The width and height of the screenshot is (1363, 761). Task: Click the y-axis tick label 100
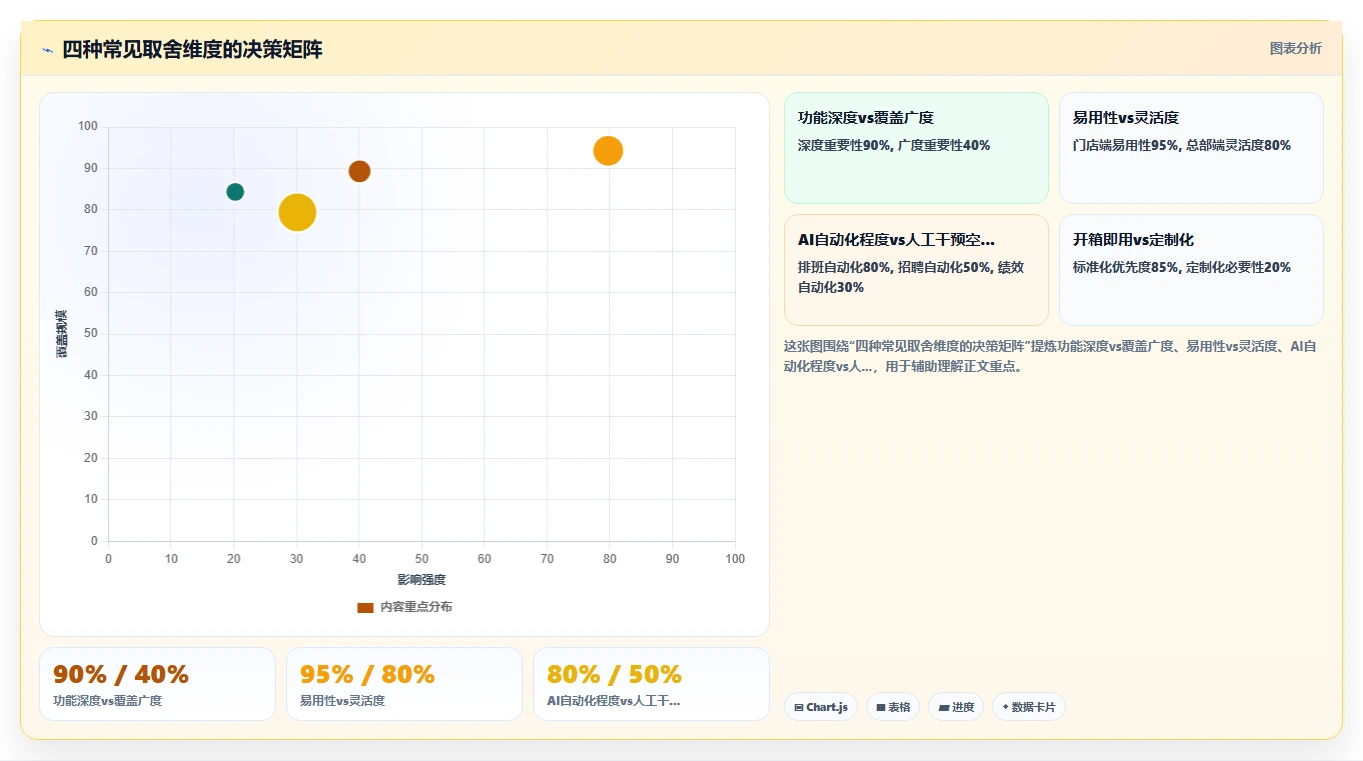88,126
